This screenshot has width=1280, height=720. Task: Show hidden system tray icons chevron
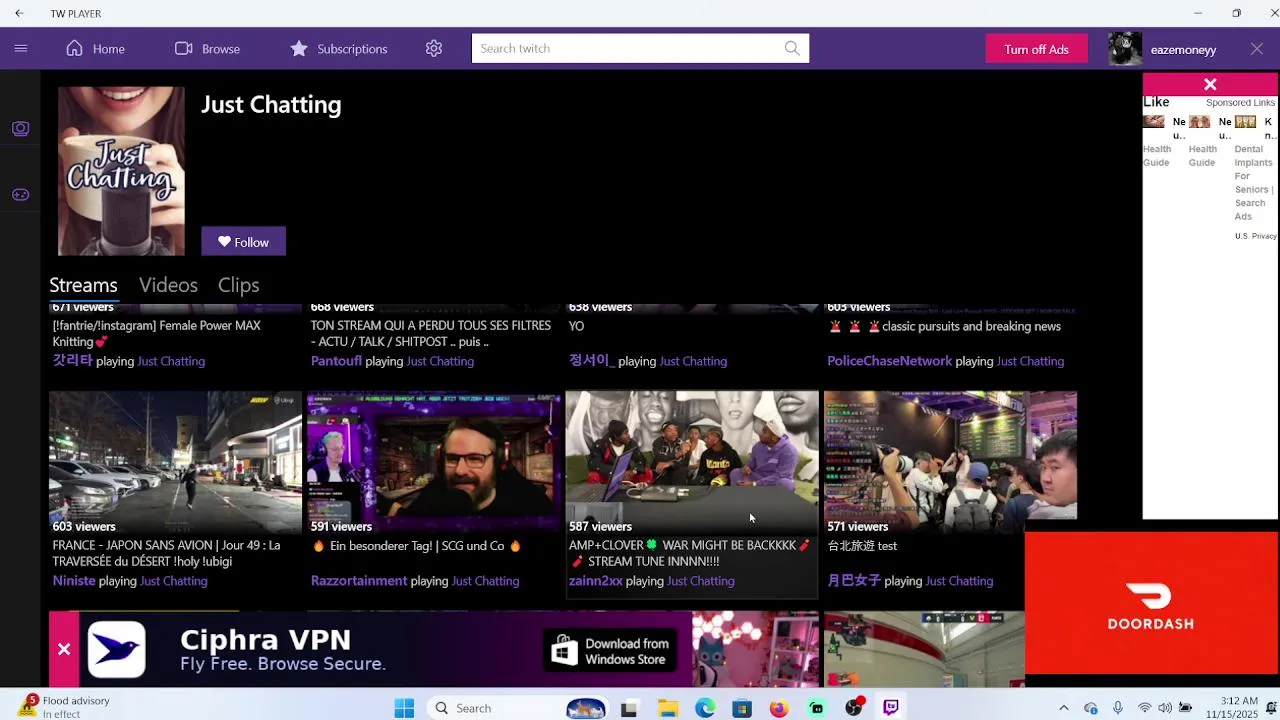point(1063,708)
